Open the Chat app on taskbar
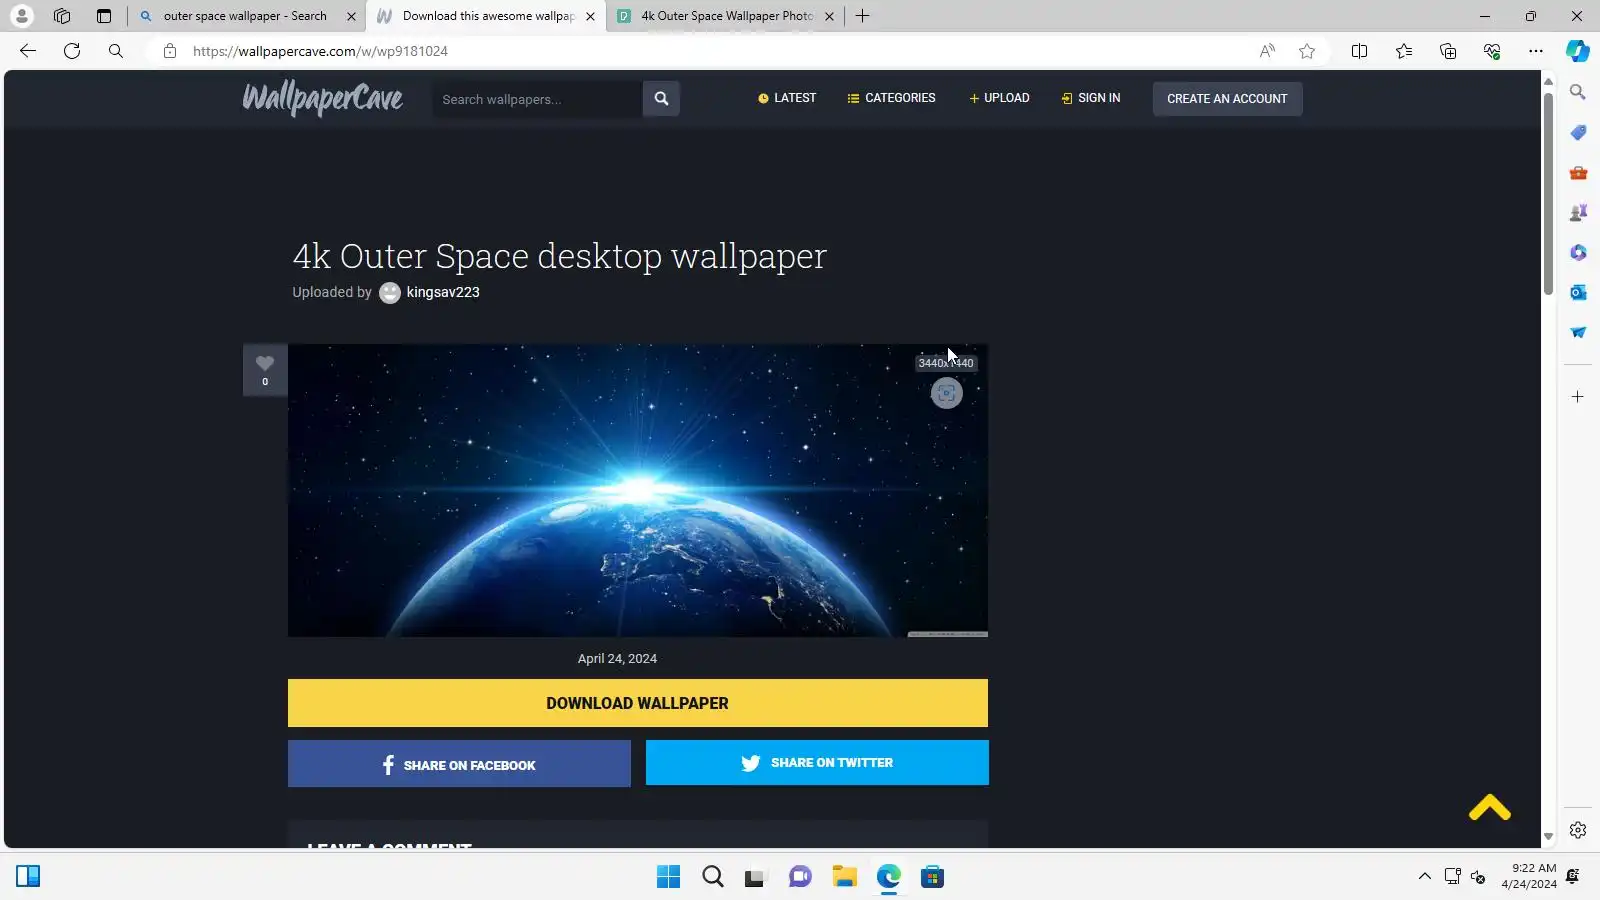Image resolution: width=1600 pixels, height=900 pixels. pyautogui.click(x=800, y=877)
